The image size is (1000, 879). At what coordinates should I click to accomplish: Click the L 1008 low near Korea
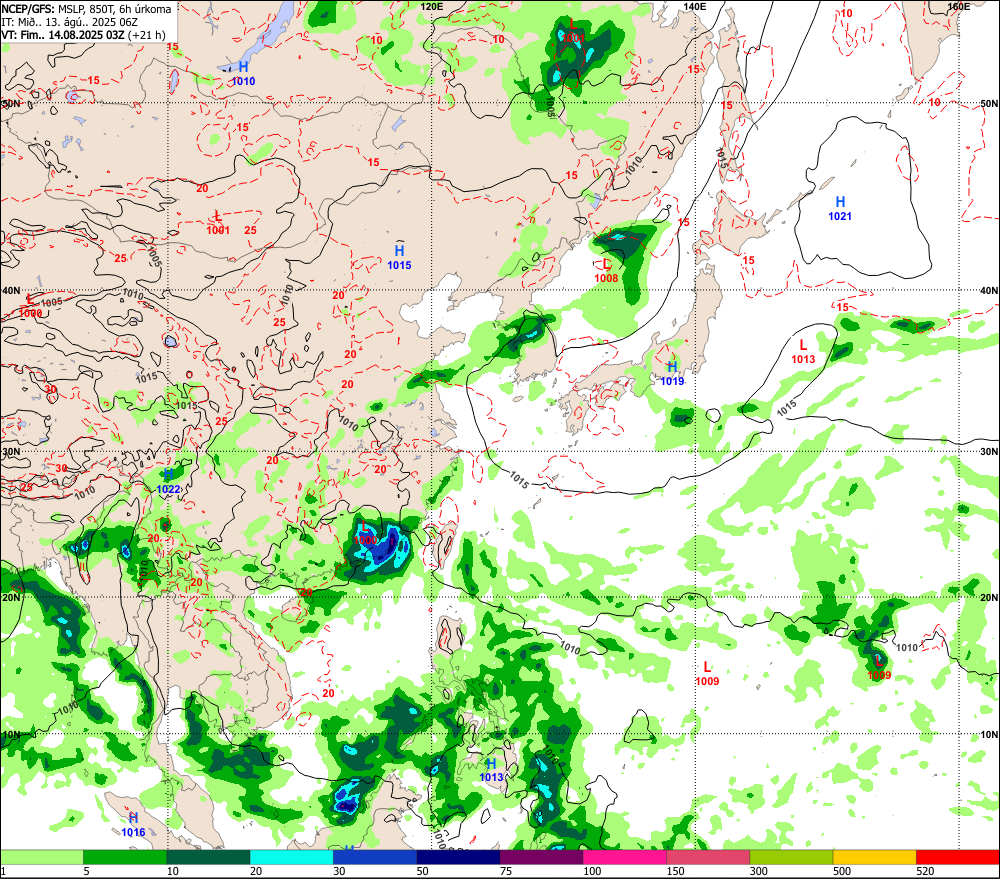point(606,271)
